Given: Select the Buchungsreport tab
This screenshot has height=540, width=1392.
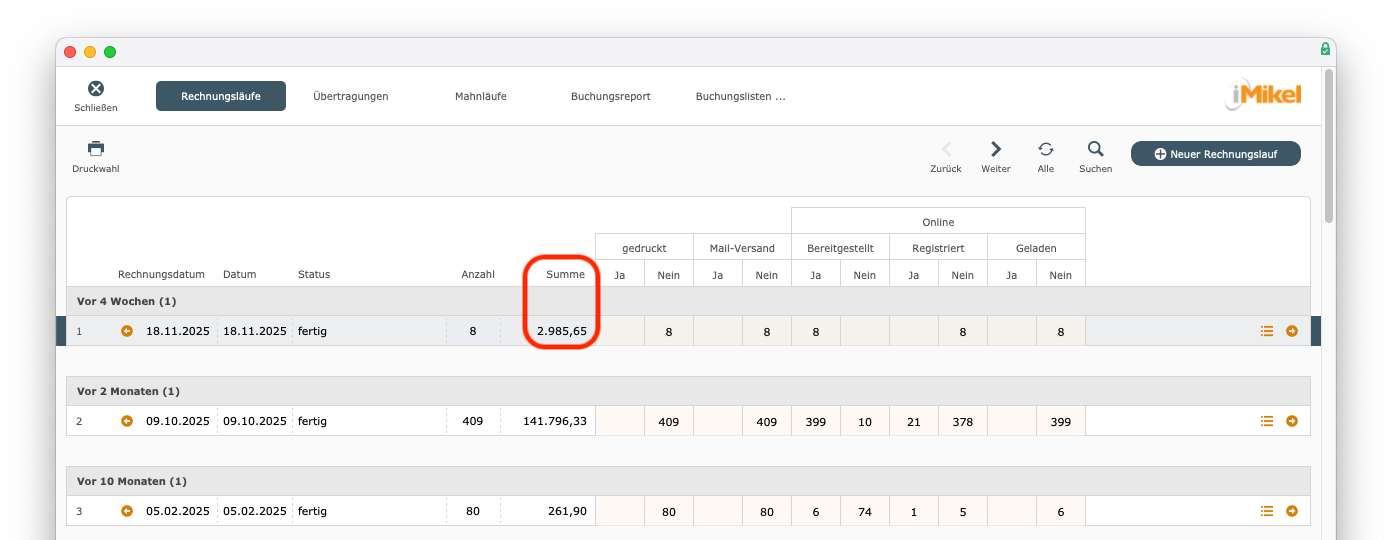Looking at the screenshot, I should (x=610, y=96).
